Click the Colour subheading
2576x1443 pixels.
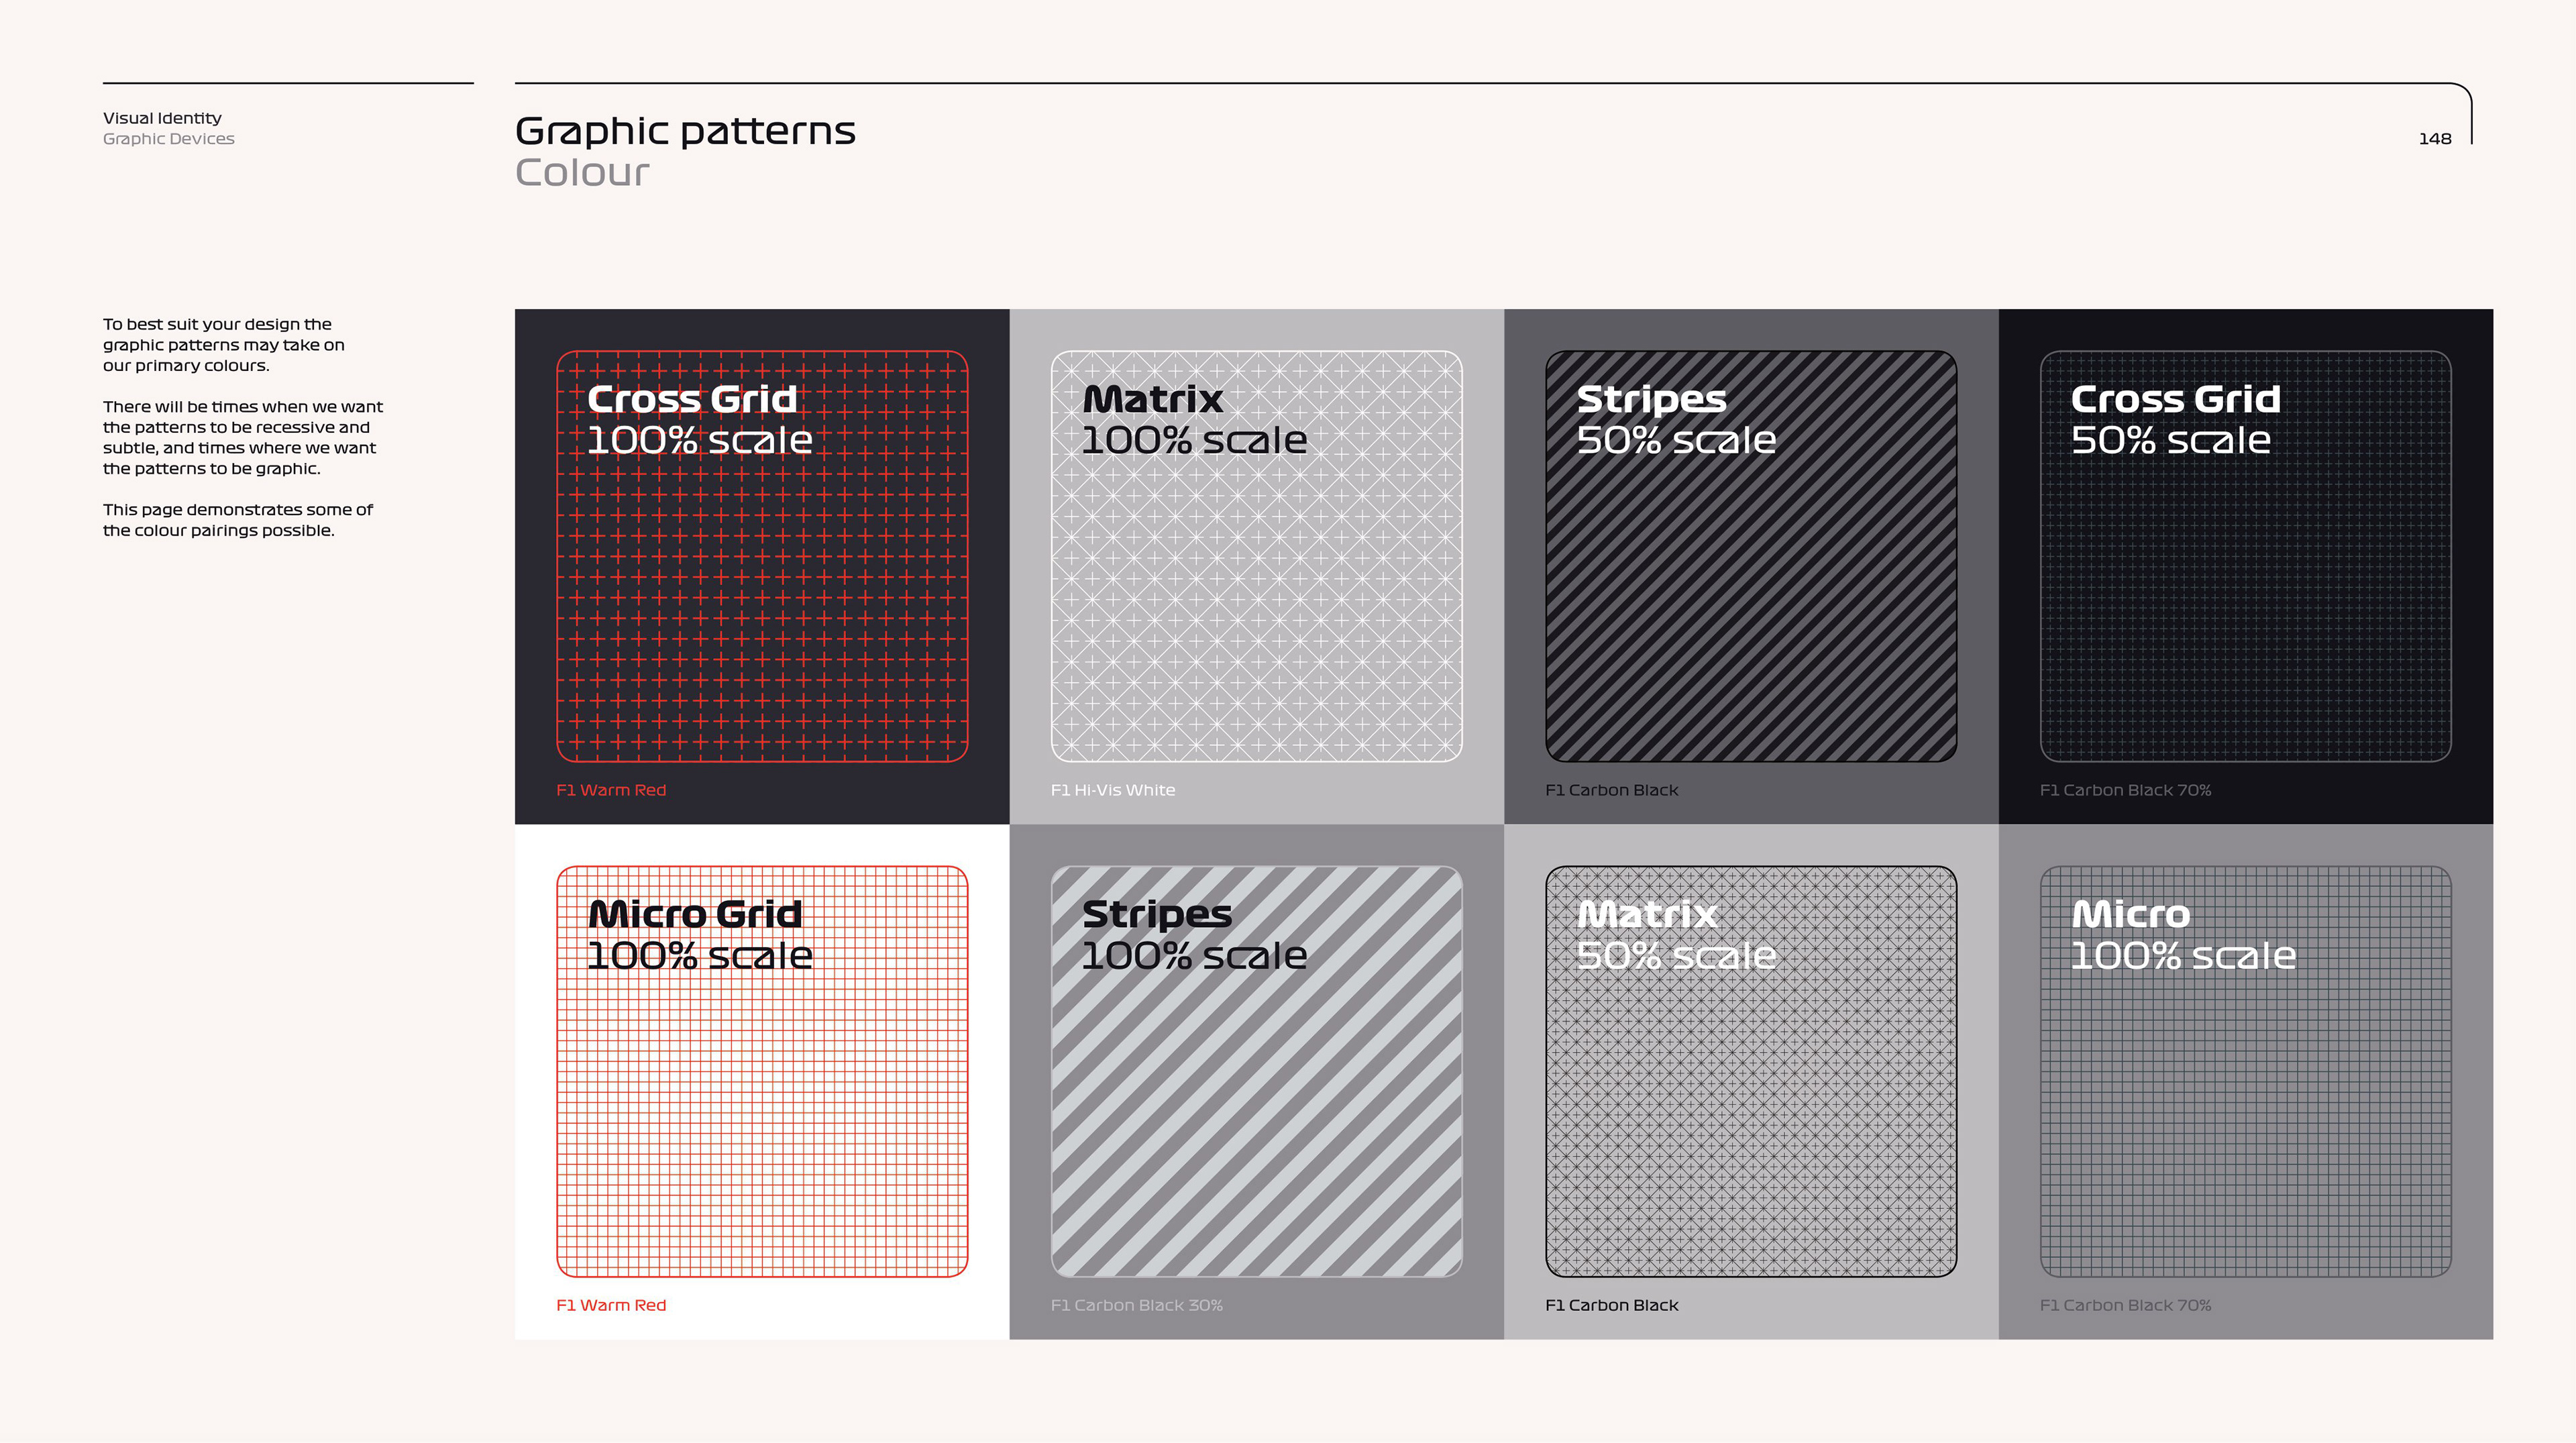[x=582, y=173]
